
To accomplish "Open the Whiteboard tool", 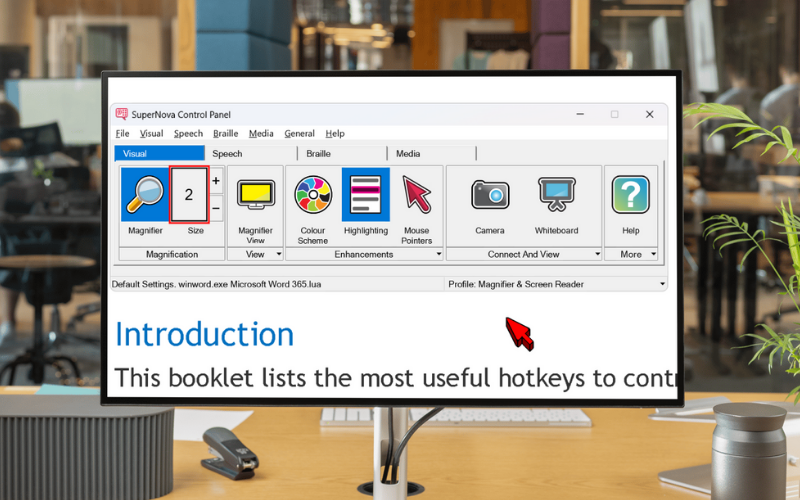I will (x=557, y=194).
